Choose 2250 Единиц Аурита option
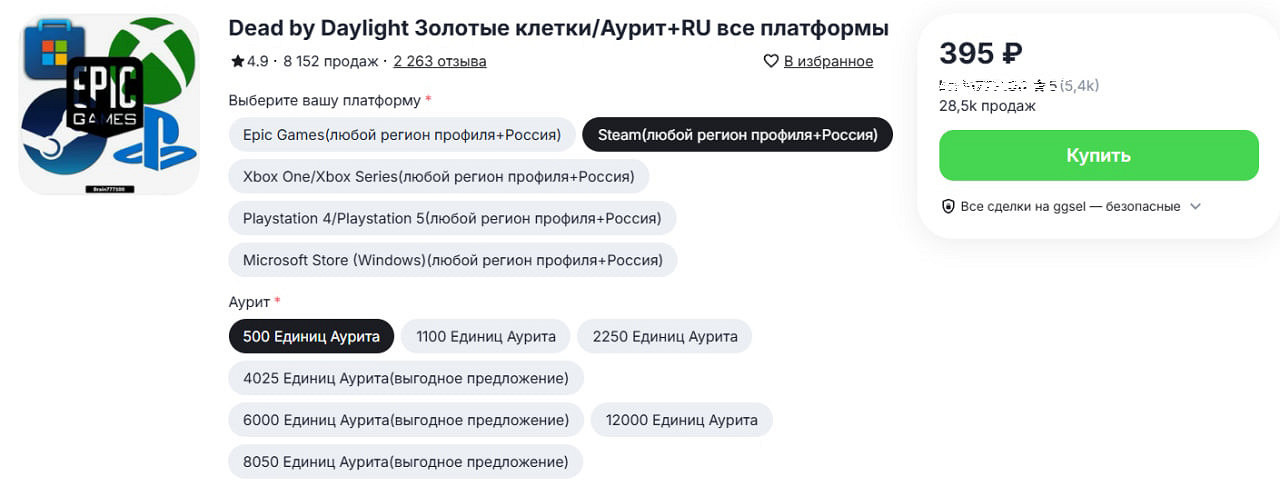 point(665,336)
